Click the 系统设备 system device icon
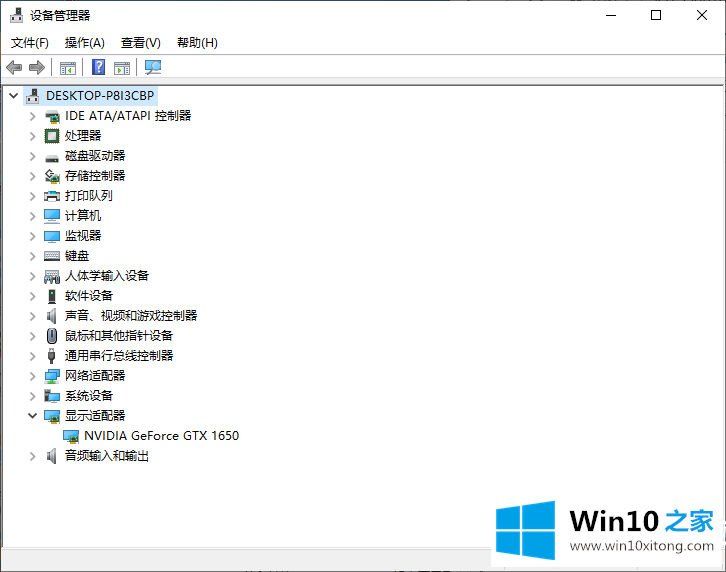Viewport: 726px width, 572px height. coord(52,396)
